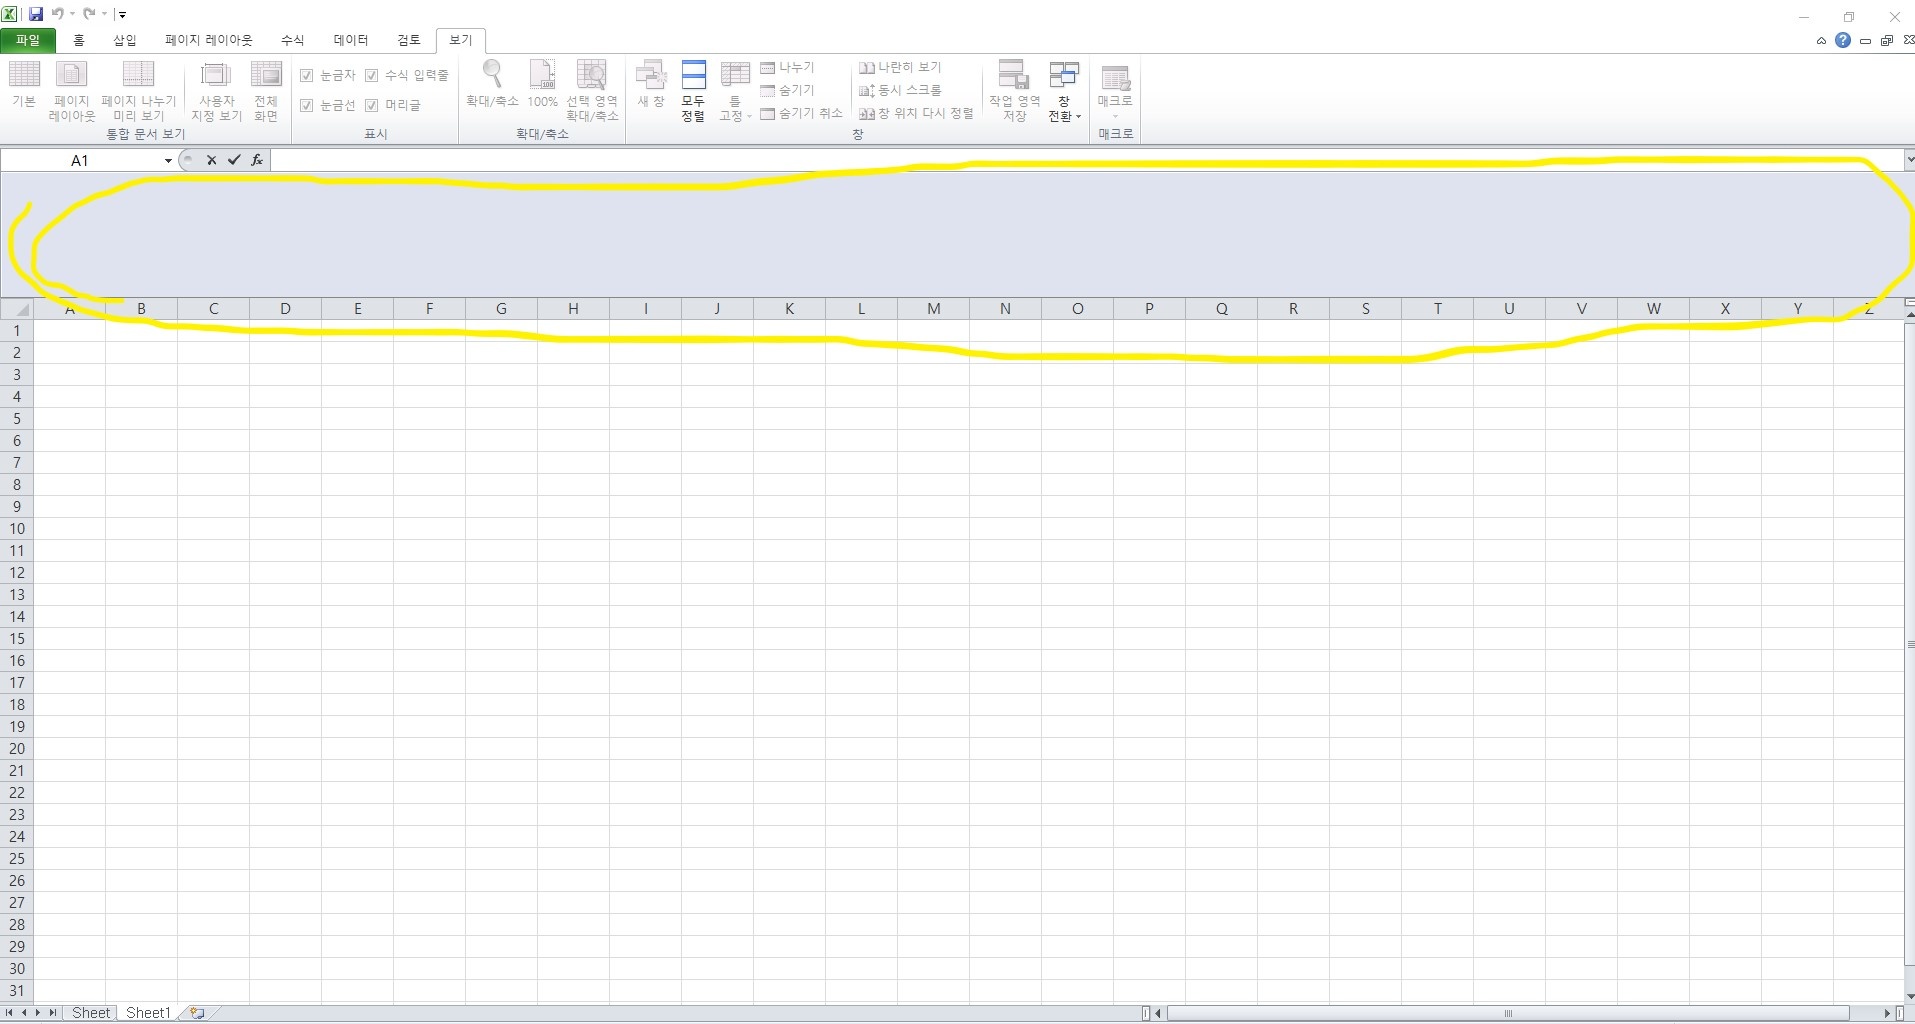
Task: Confirm entry with the check mark icon
Action: coord(234,160)
